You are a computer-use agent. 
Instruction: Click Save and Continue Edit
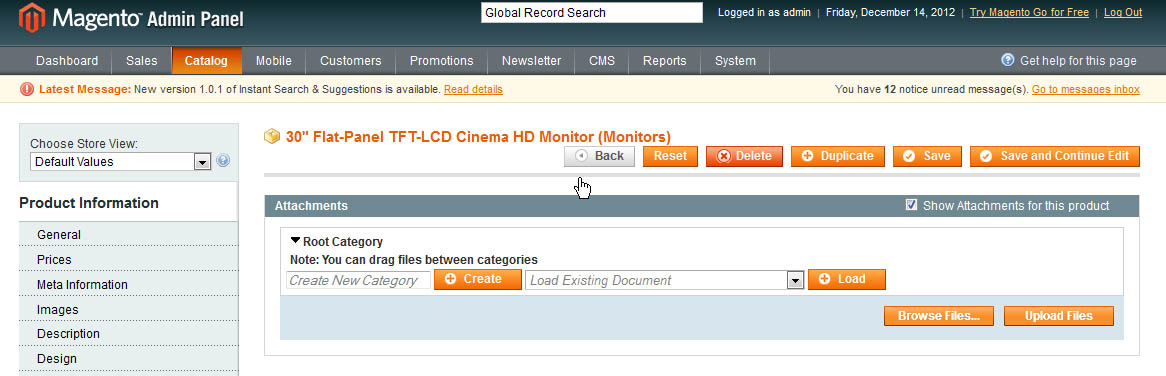tap(1054, 156)
